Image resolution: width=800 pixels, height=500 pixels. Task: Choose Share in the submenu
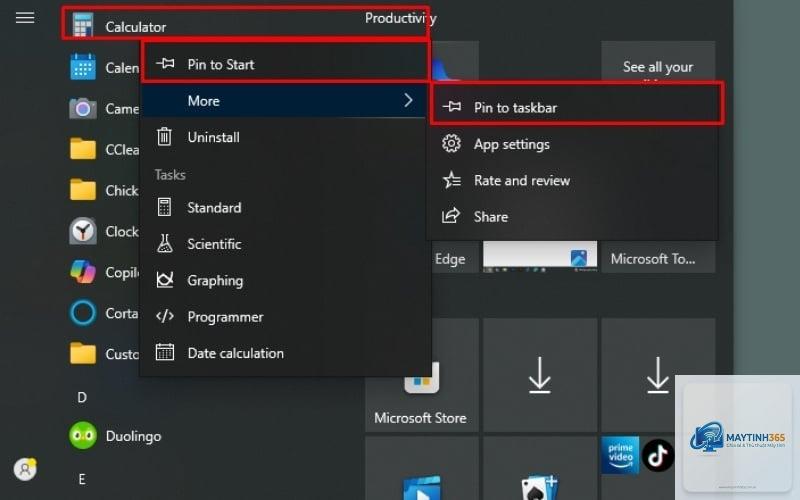573,216
